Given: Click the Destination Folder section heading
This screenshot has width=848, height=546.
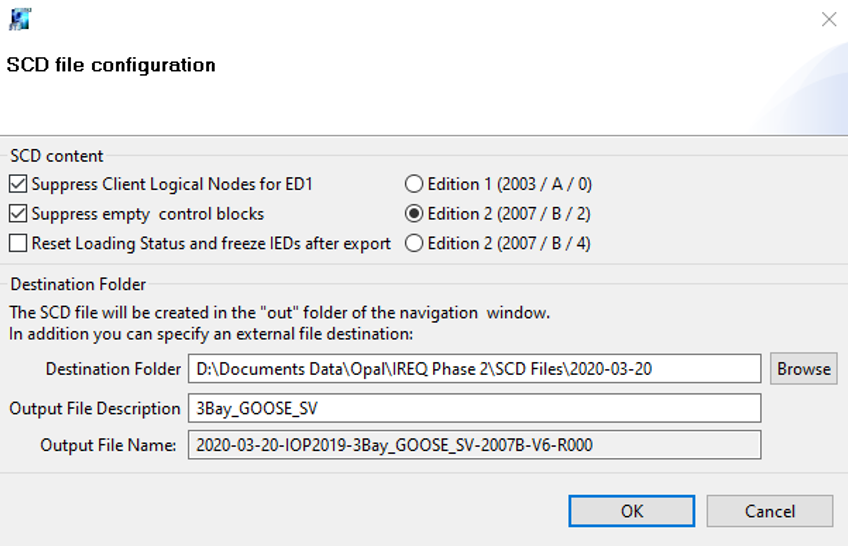Looking at the screenshot, I should [78, 285].
